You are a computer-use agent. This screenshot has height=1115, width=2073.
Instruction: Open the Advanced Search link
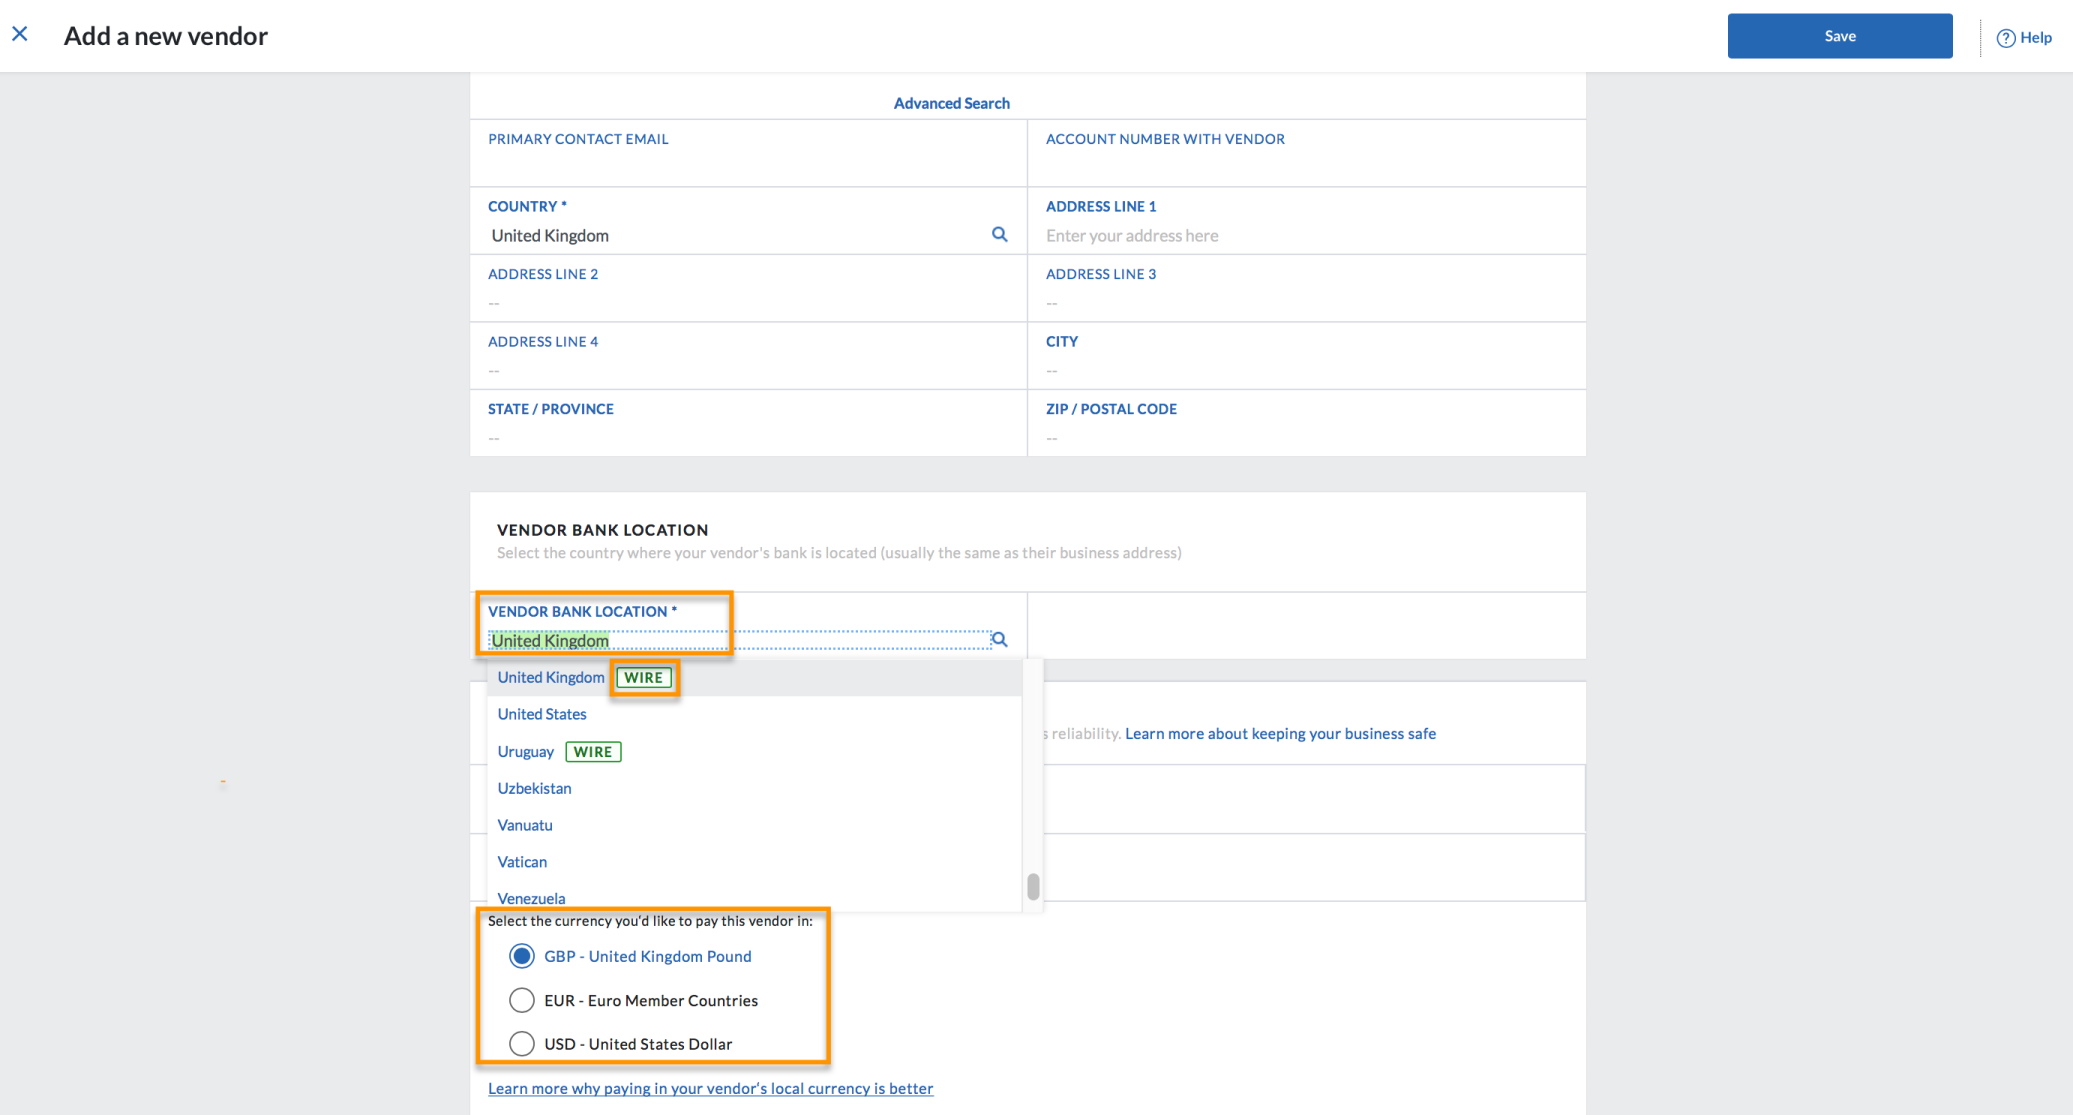pyautogui.click(x=951, y=103)
